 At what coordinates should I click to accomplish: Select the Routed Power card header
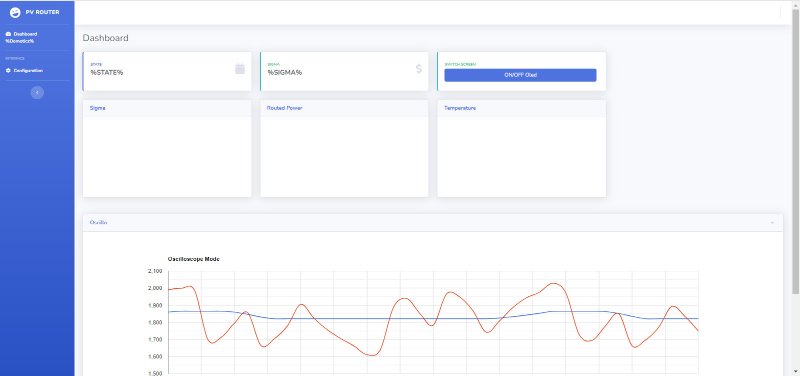click(344, 109)
